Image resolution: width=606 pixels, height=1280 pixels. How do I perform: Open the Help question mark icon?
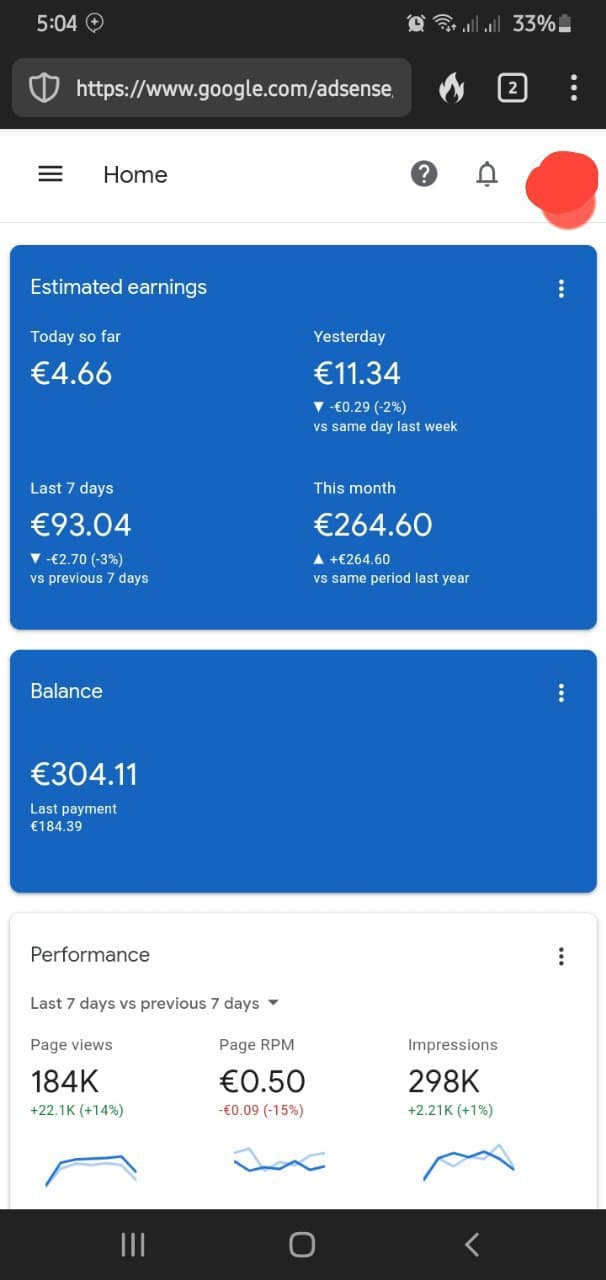424,174
